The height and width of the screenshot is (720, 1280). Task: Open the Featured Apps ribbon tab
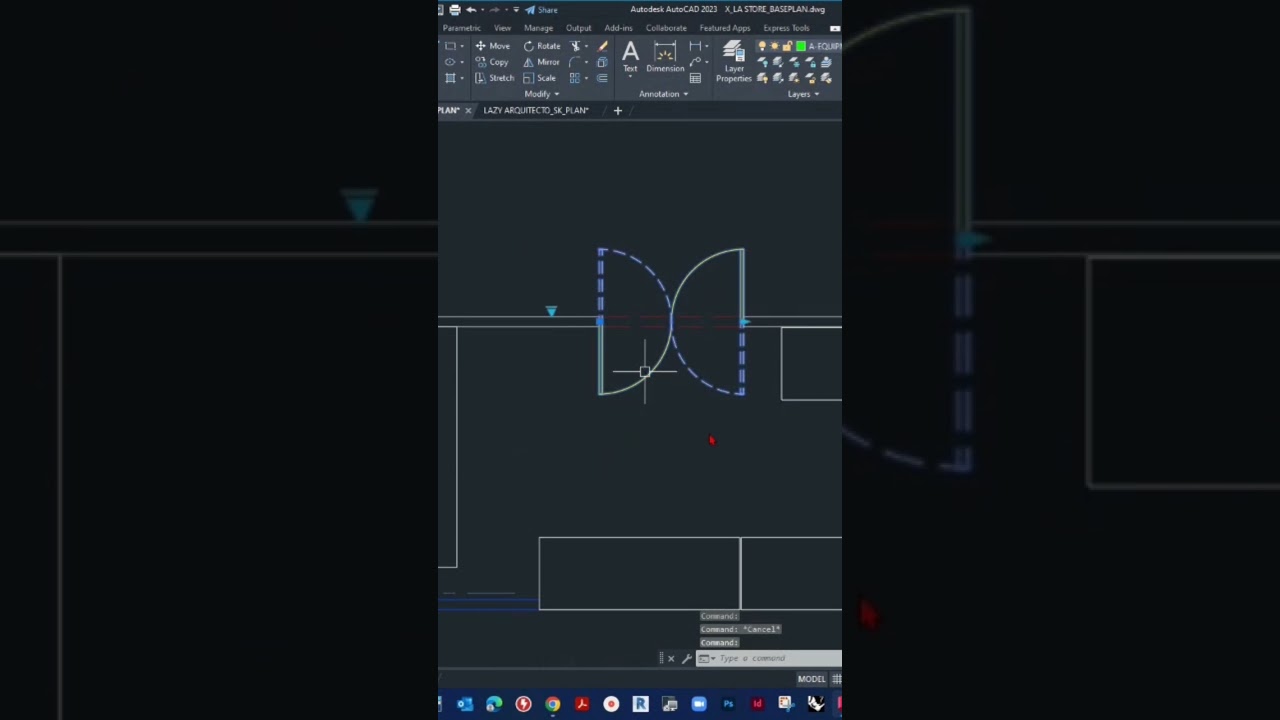point(725,28)
